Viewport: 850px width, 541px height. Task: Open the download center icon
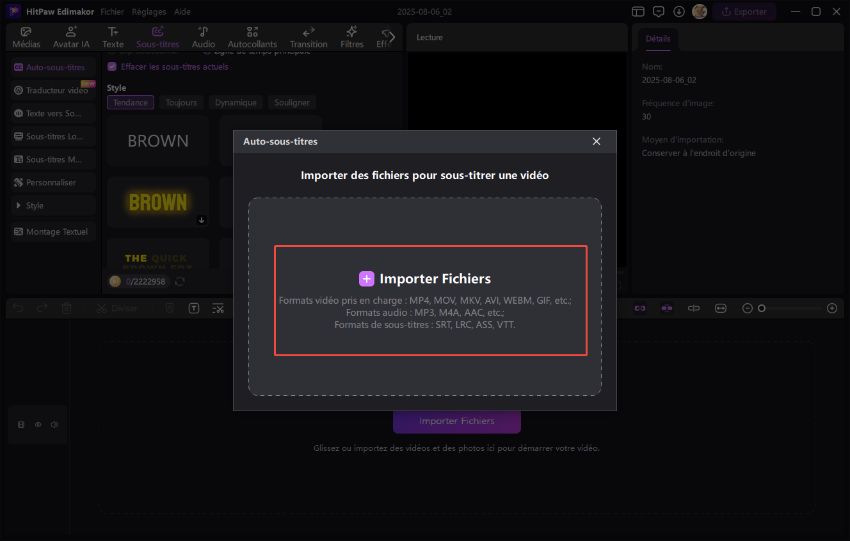click(679, 11)
